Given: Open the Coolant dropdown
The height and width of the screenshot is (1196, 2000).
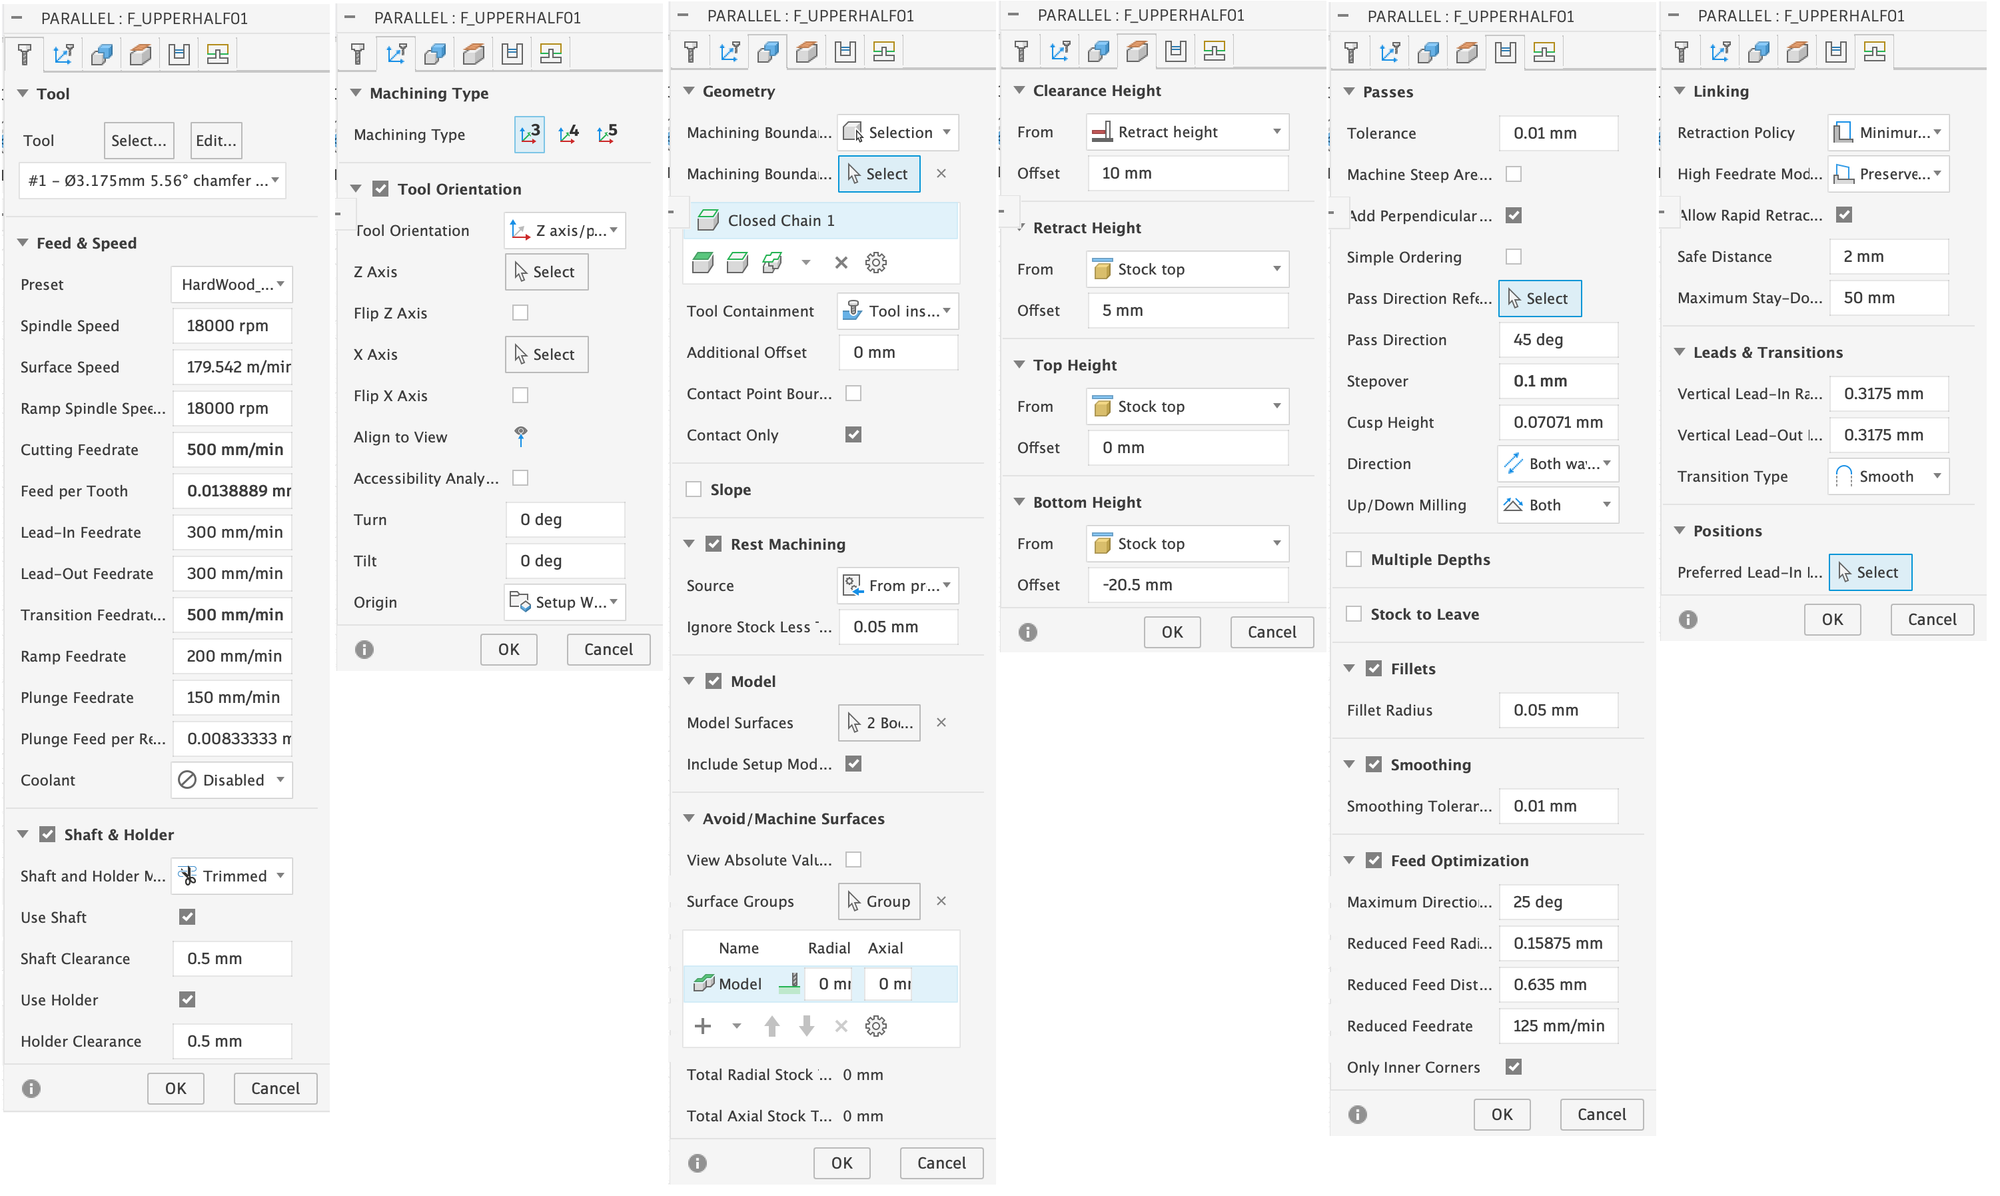Looking at the screenshot, I should [232, 780].
